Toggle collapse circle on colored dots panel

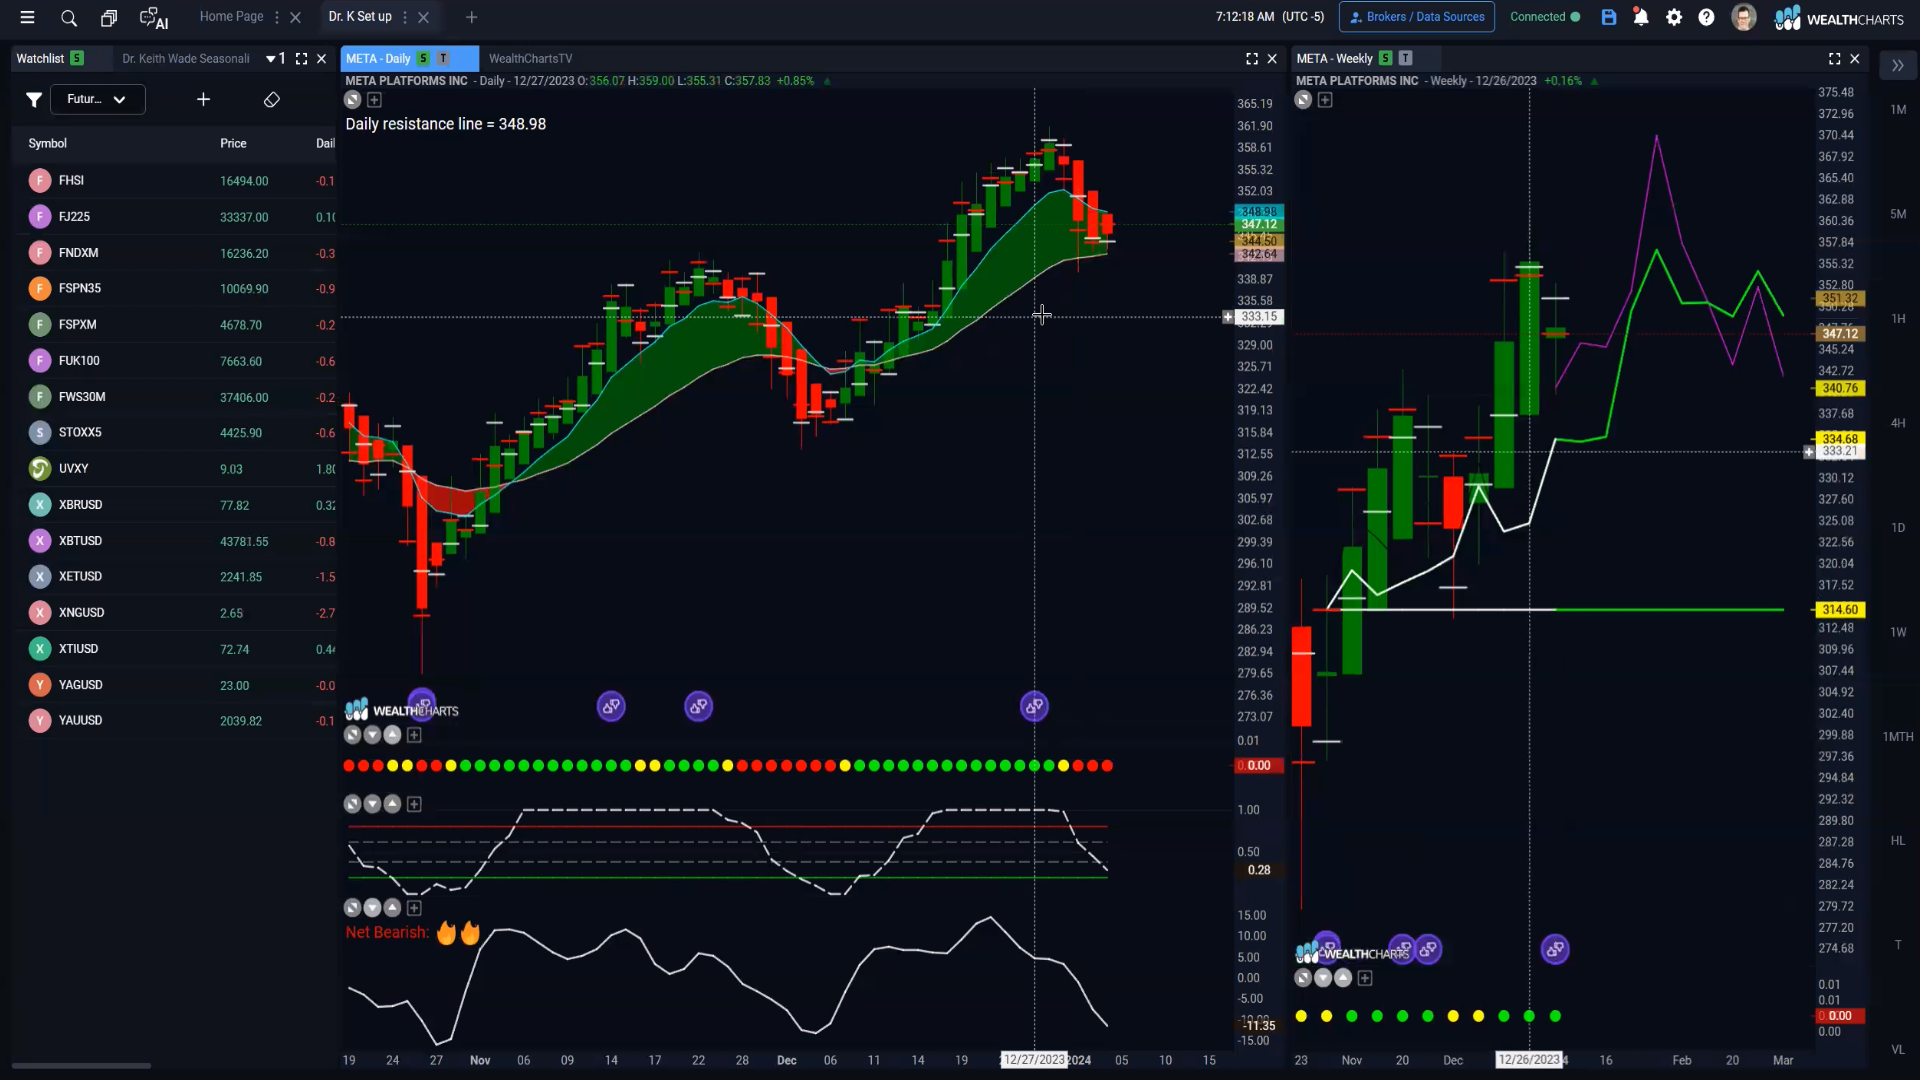click(352, 735)
